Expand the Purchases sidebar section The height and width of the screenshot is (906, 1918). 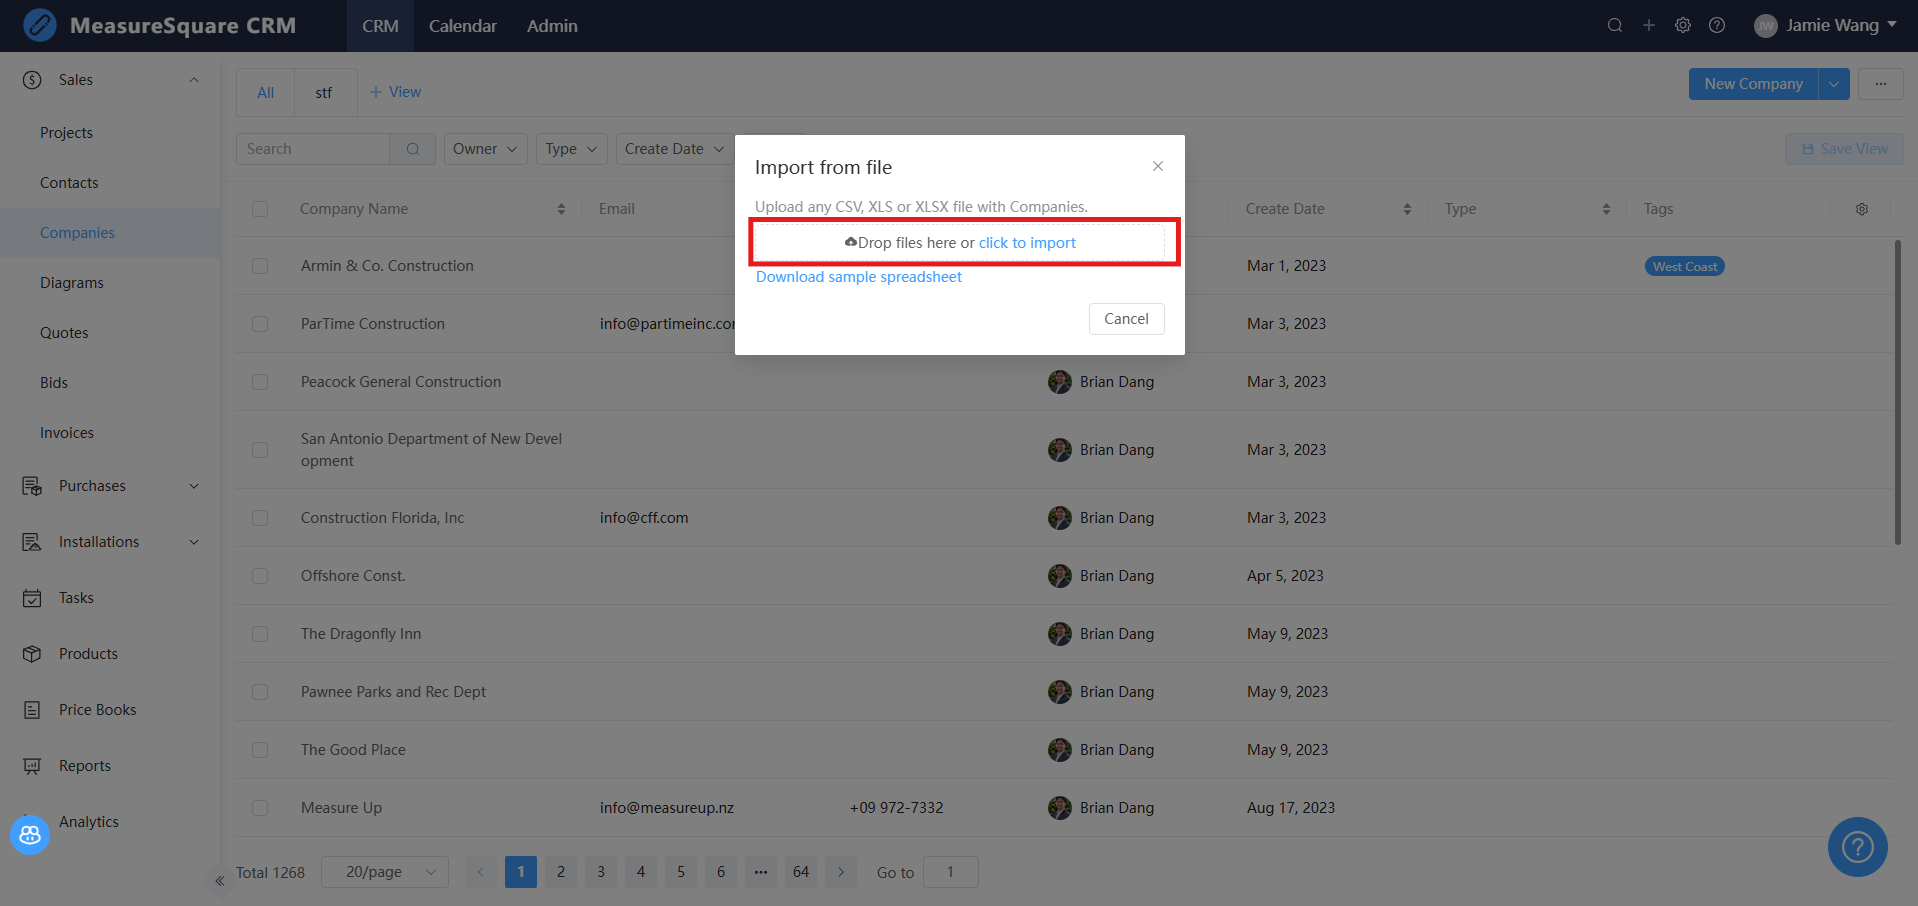pos(194,486)
